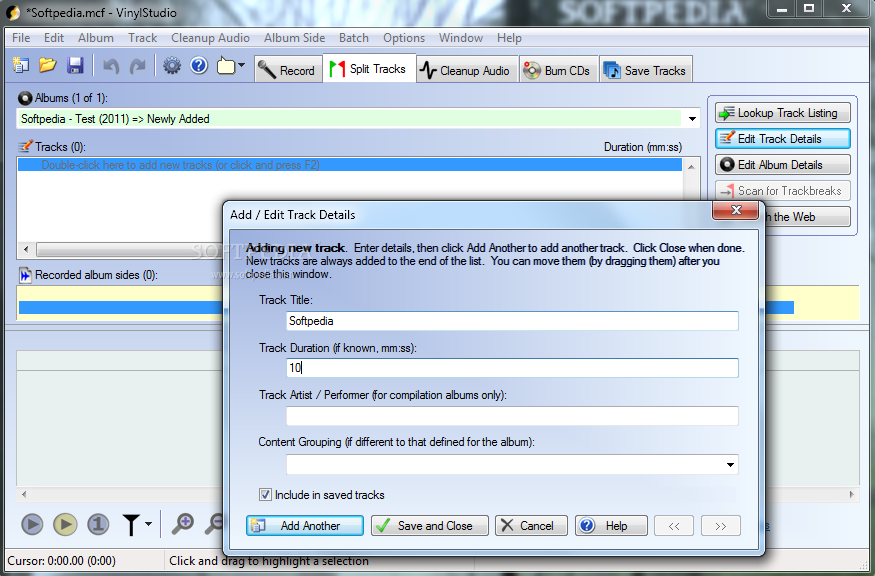
Task: Click the Track Artist / Performer field
Action: 512,416
